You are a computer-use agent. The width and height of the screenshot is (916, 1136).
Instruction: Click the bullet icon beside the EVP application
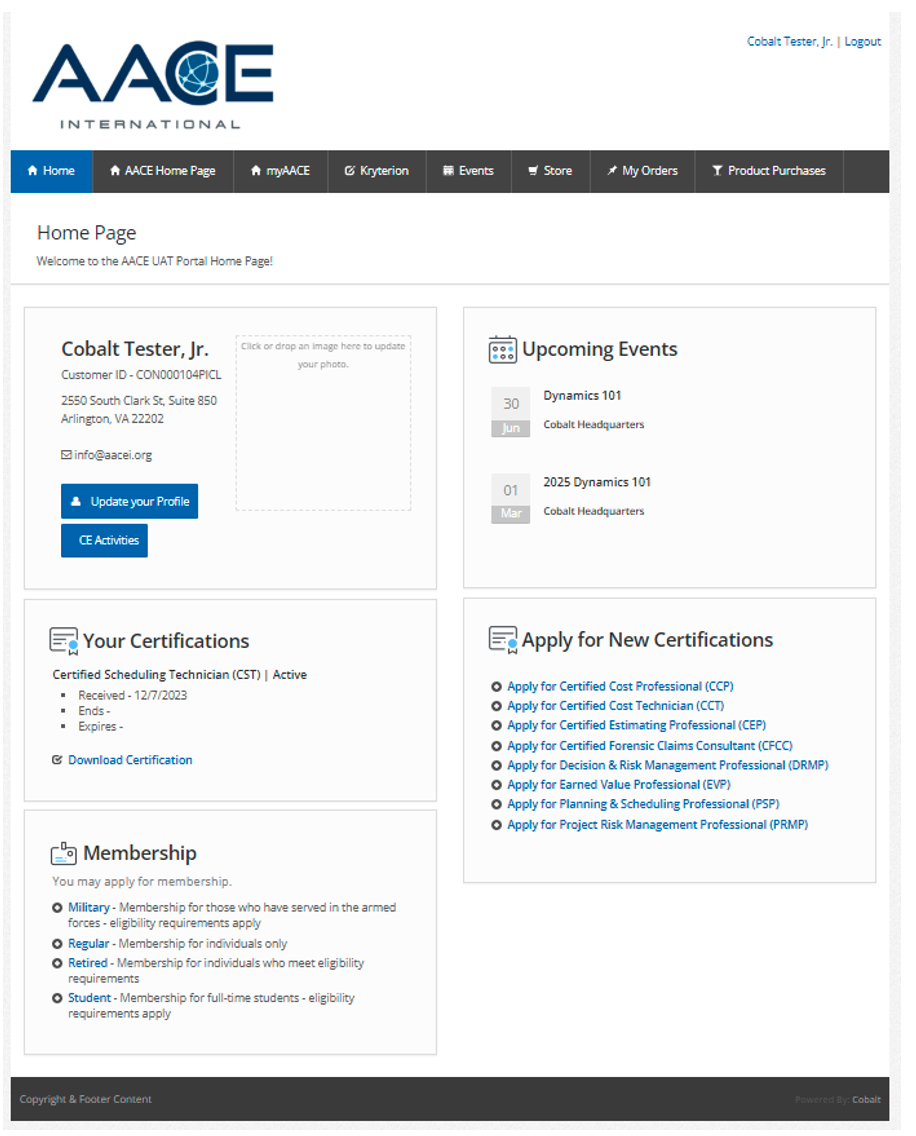click(x=496, y=785)
